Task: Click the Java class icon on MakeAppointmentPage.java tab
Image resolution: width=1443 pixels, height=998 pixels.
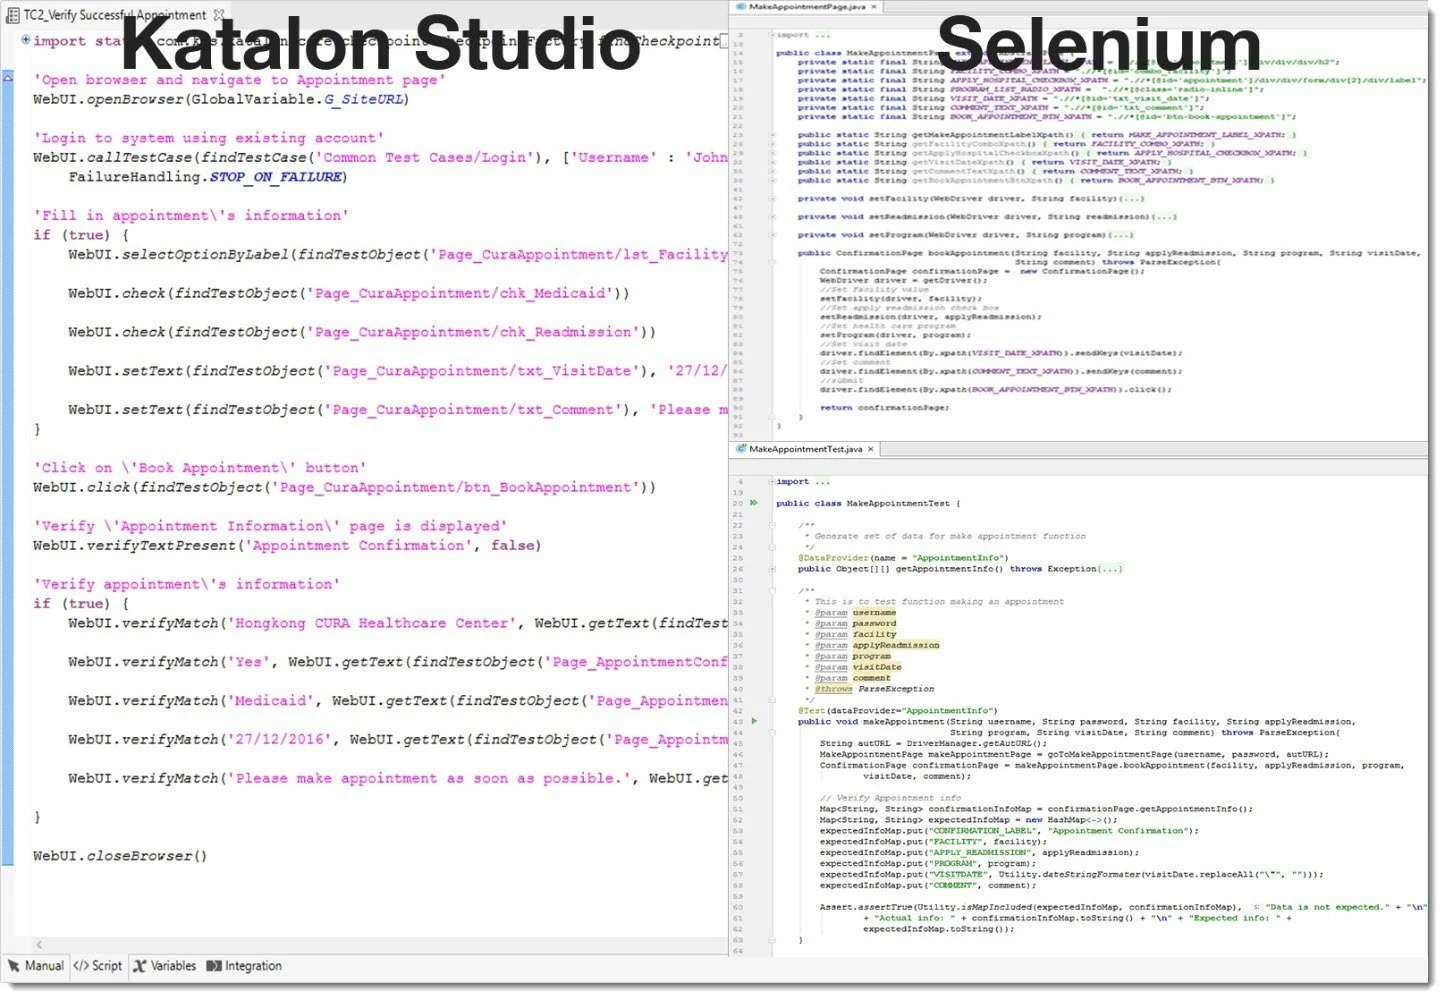Action: coord(742,7)
